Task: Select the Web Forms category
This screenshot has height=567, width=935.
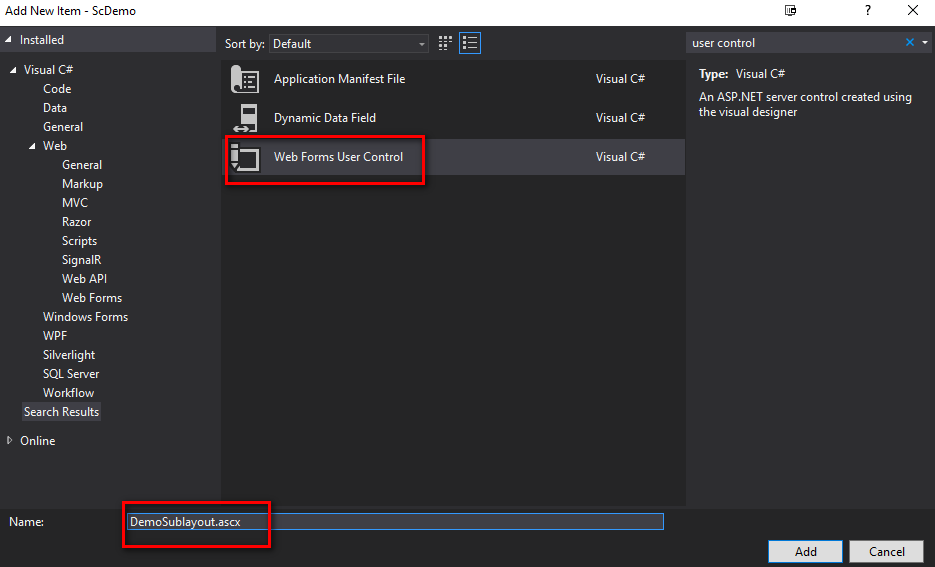Action: tap(92, 298)
